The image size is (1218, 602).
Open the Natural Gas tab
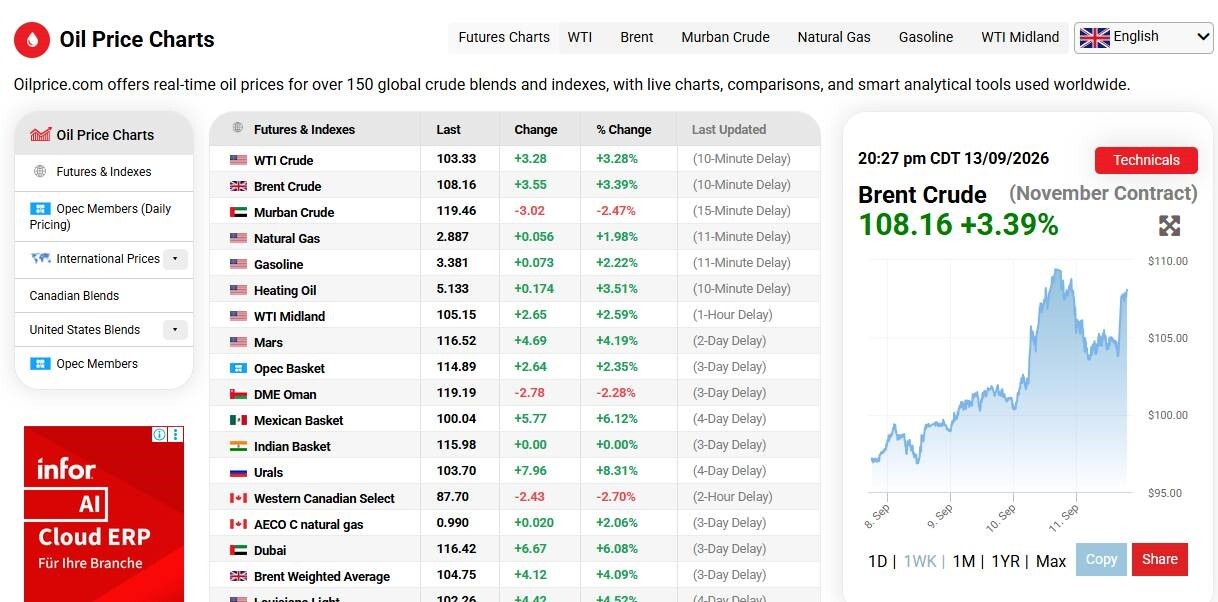[834, 37]
